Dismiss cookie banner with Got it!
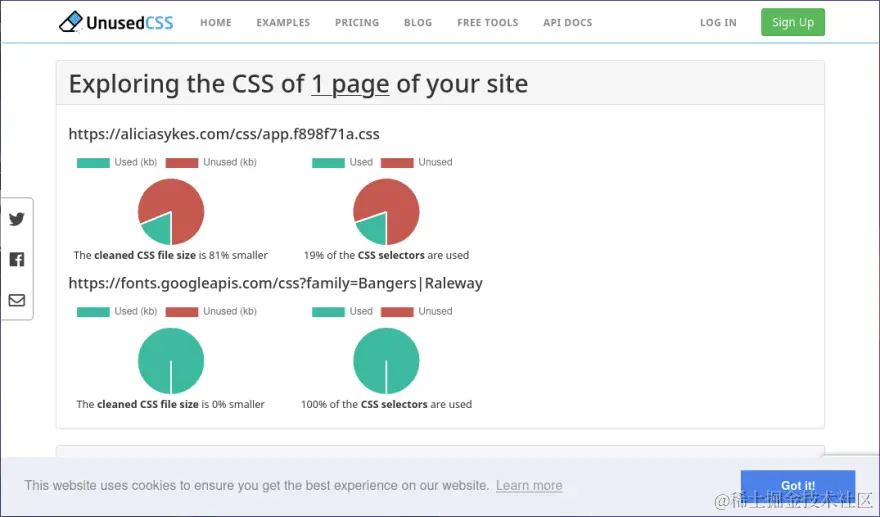Image resolution: width=880 pixels, height=517 pixels. (x=798, y=485)
